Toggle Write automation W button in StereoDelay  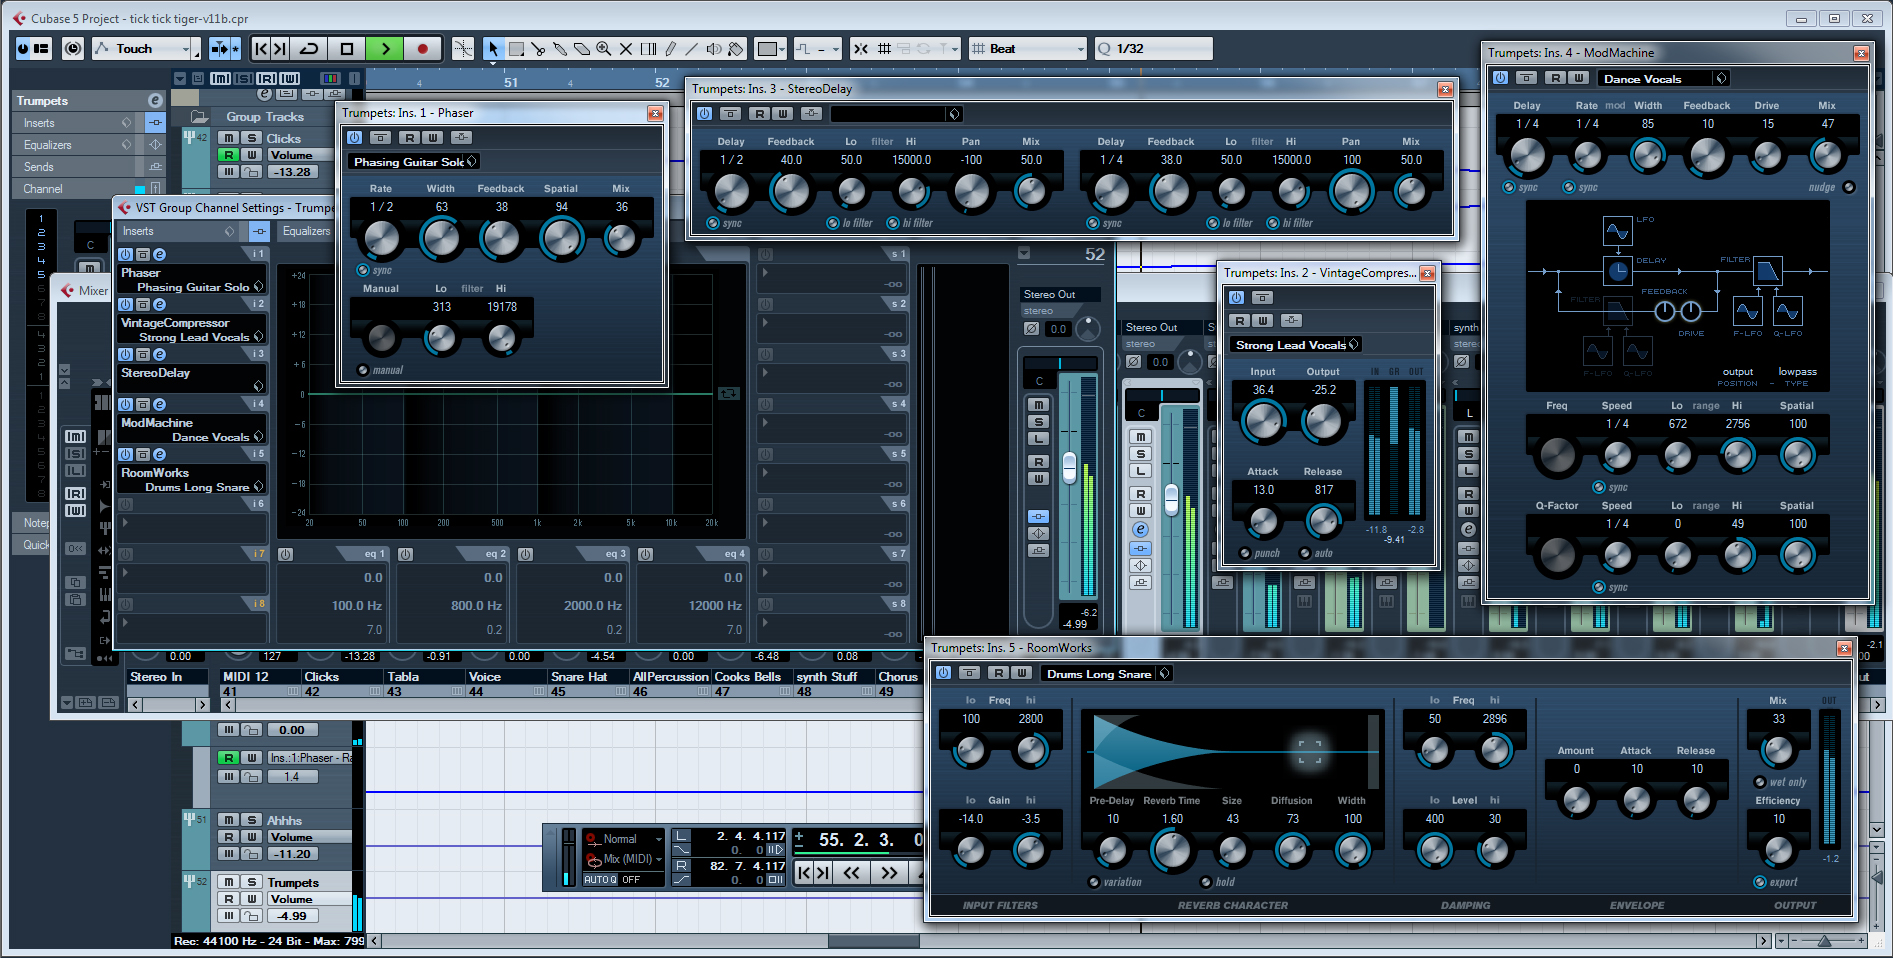782,113
